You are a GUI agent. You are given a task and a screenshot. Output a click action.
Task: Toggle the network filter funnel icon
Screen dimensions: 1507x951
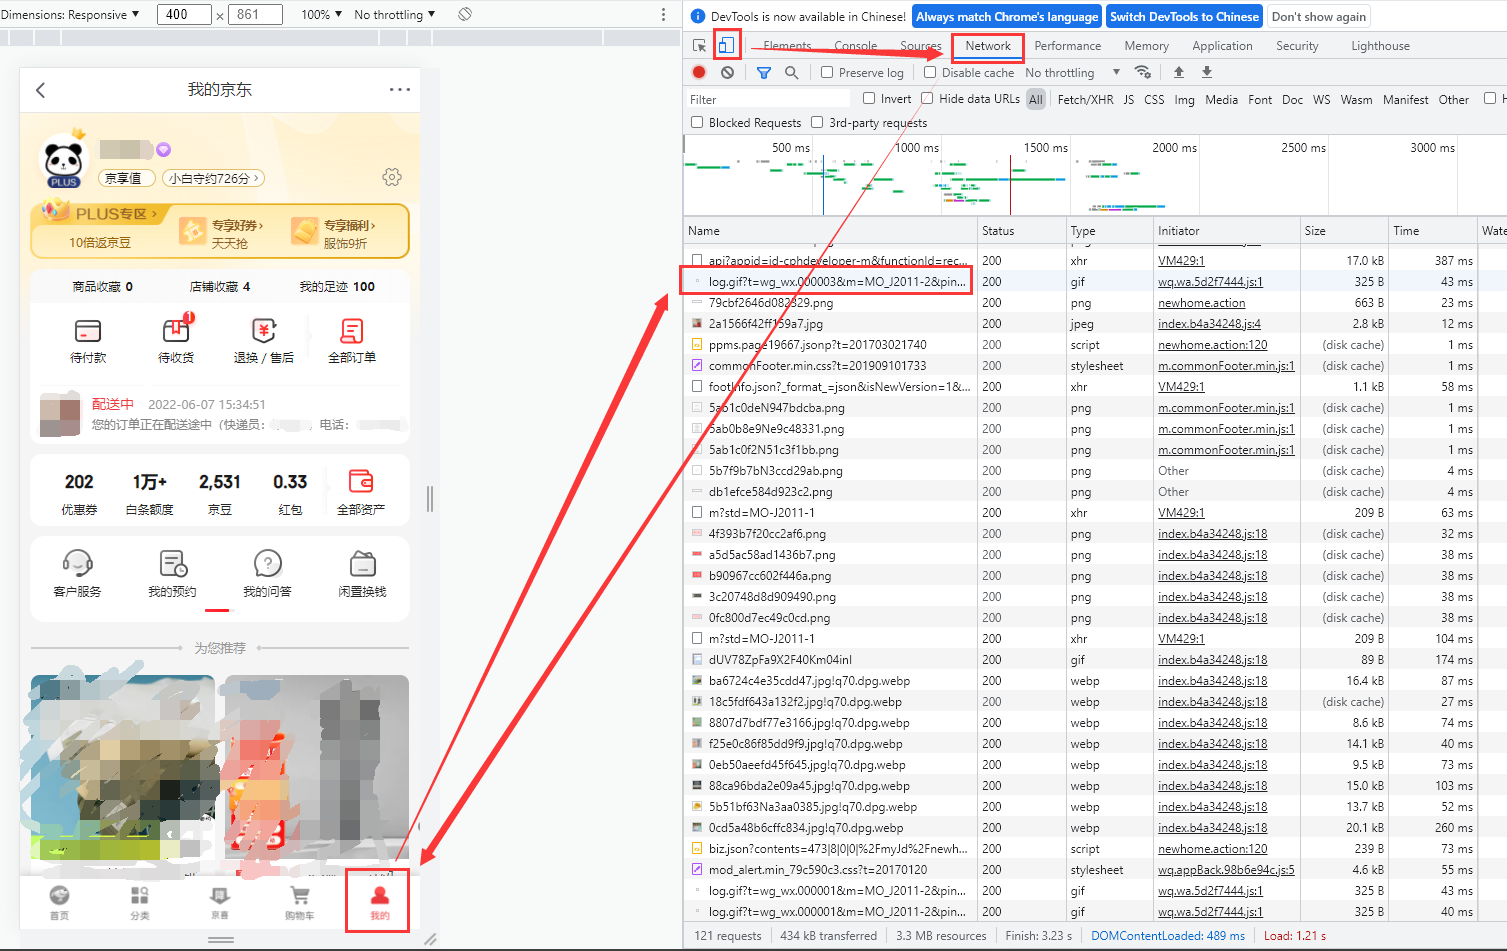[x=764, y=72]
